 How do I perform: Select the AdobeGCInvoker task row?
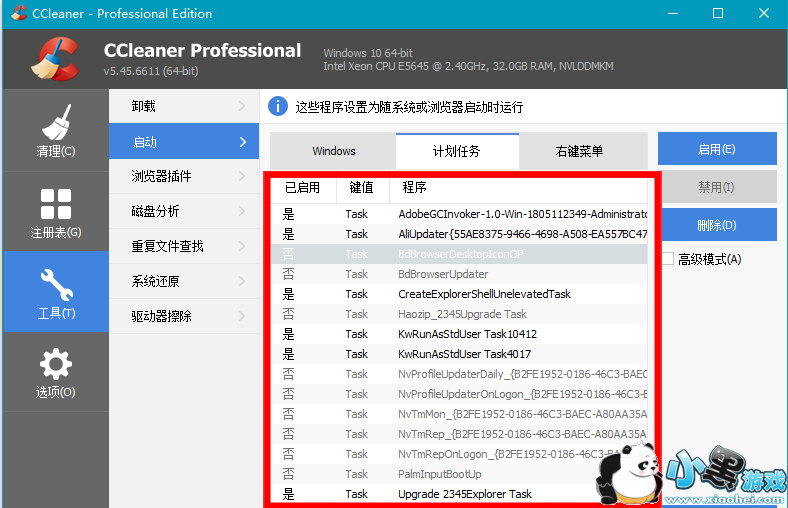pyautogui.click(x=459, y=214)
